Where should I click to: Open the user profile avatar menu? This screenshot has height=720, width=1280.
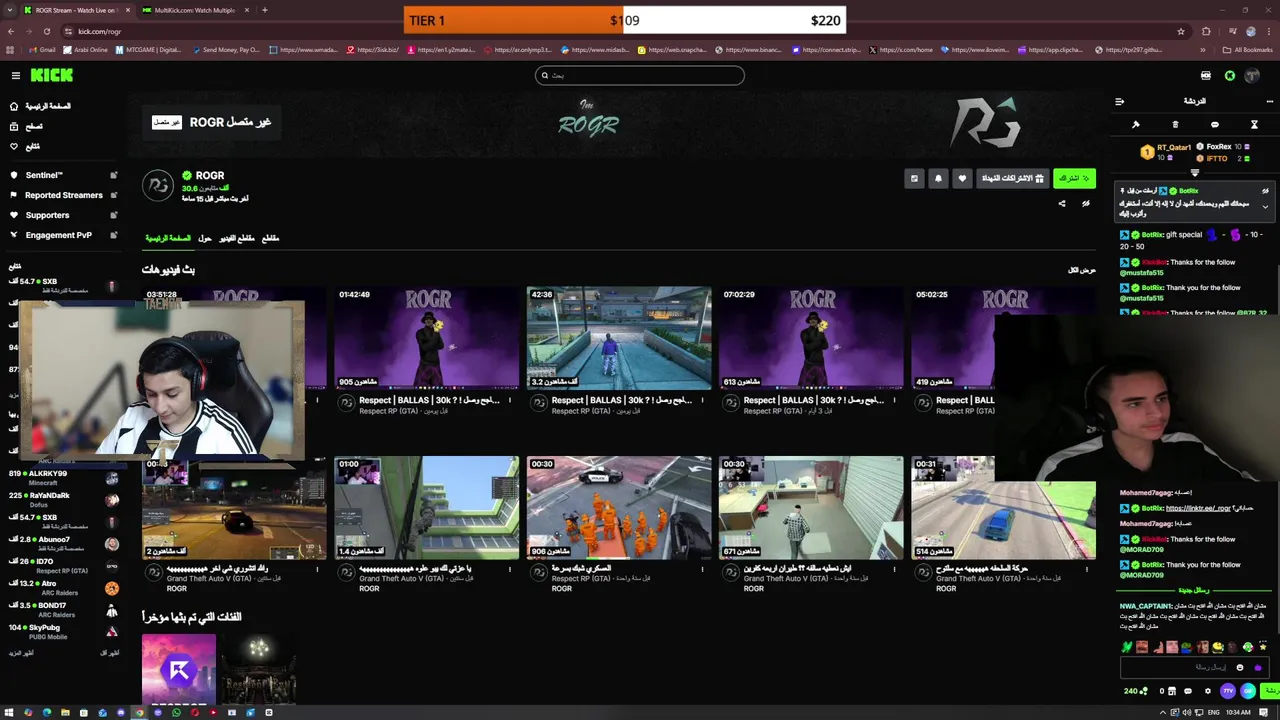tap(1252, 76)
